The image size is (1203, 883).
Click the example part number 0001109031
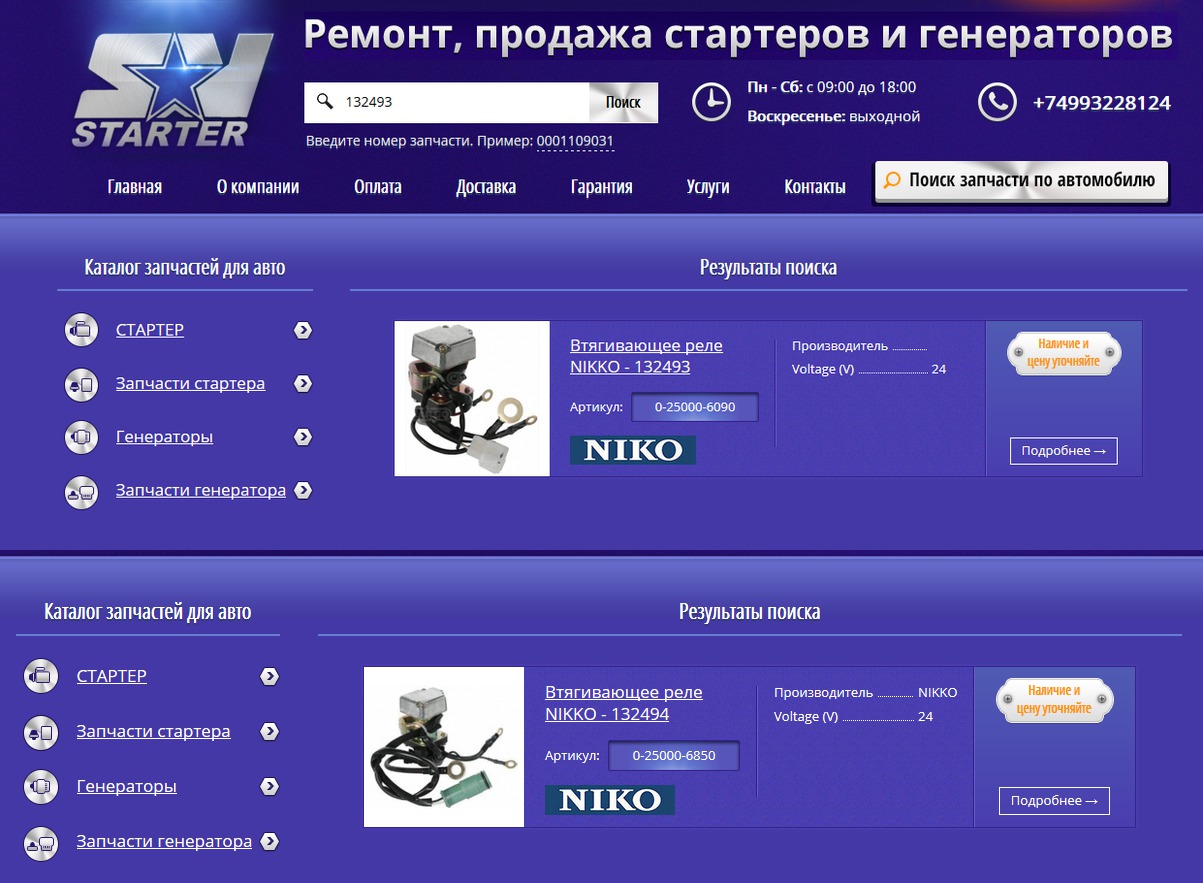click(575, 141)
